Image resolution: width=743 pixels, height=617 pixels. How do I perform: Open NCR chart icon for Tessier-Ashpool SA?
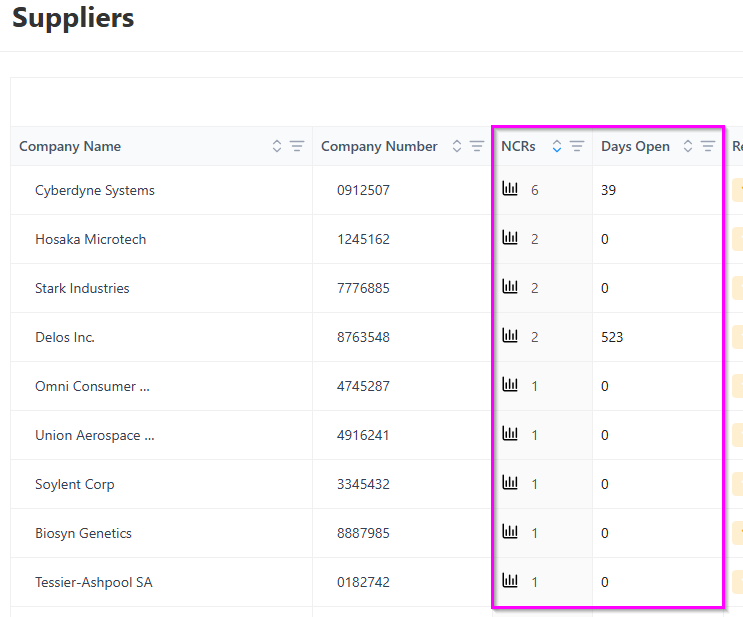[x=510, y=581]
